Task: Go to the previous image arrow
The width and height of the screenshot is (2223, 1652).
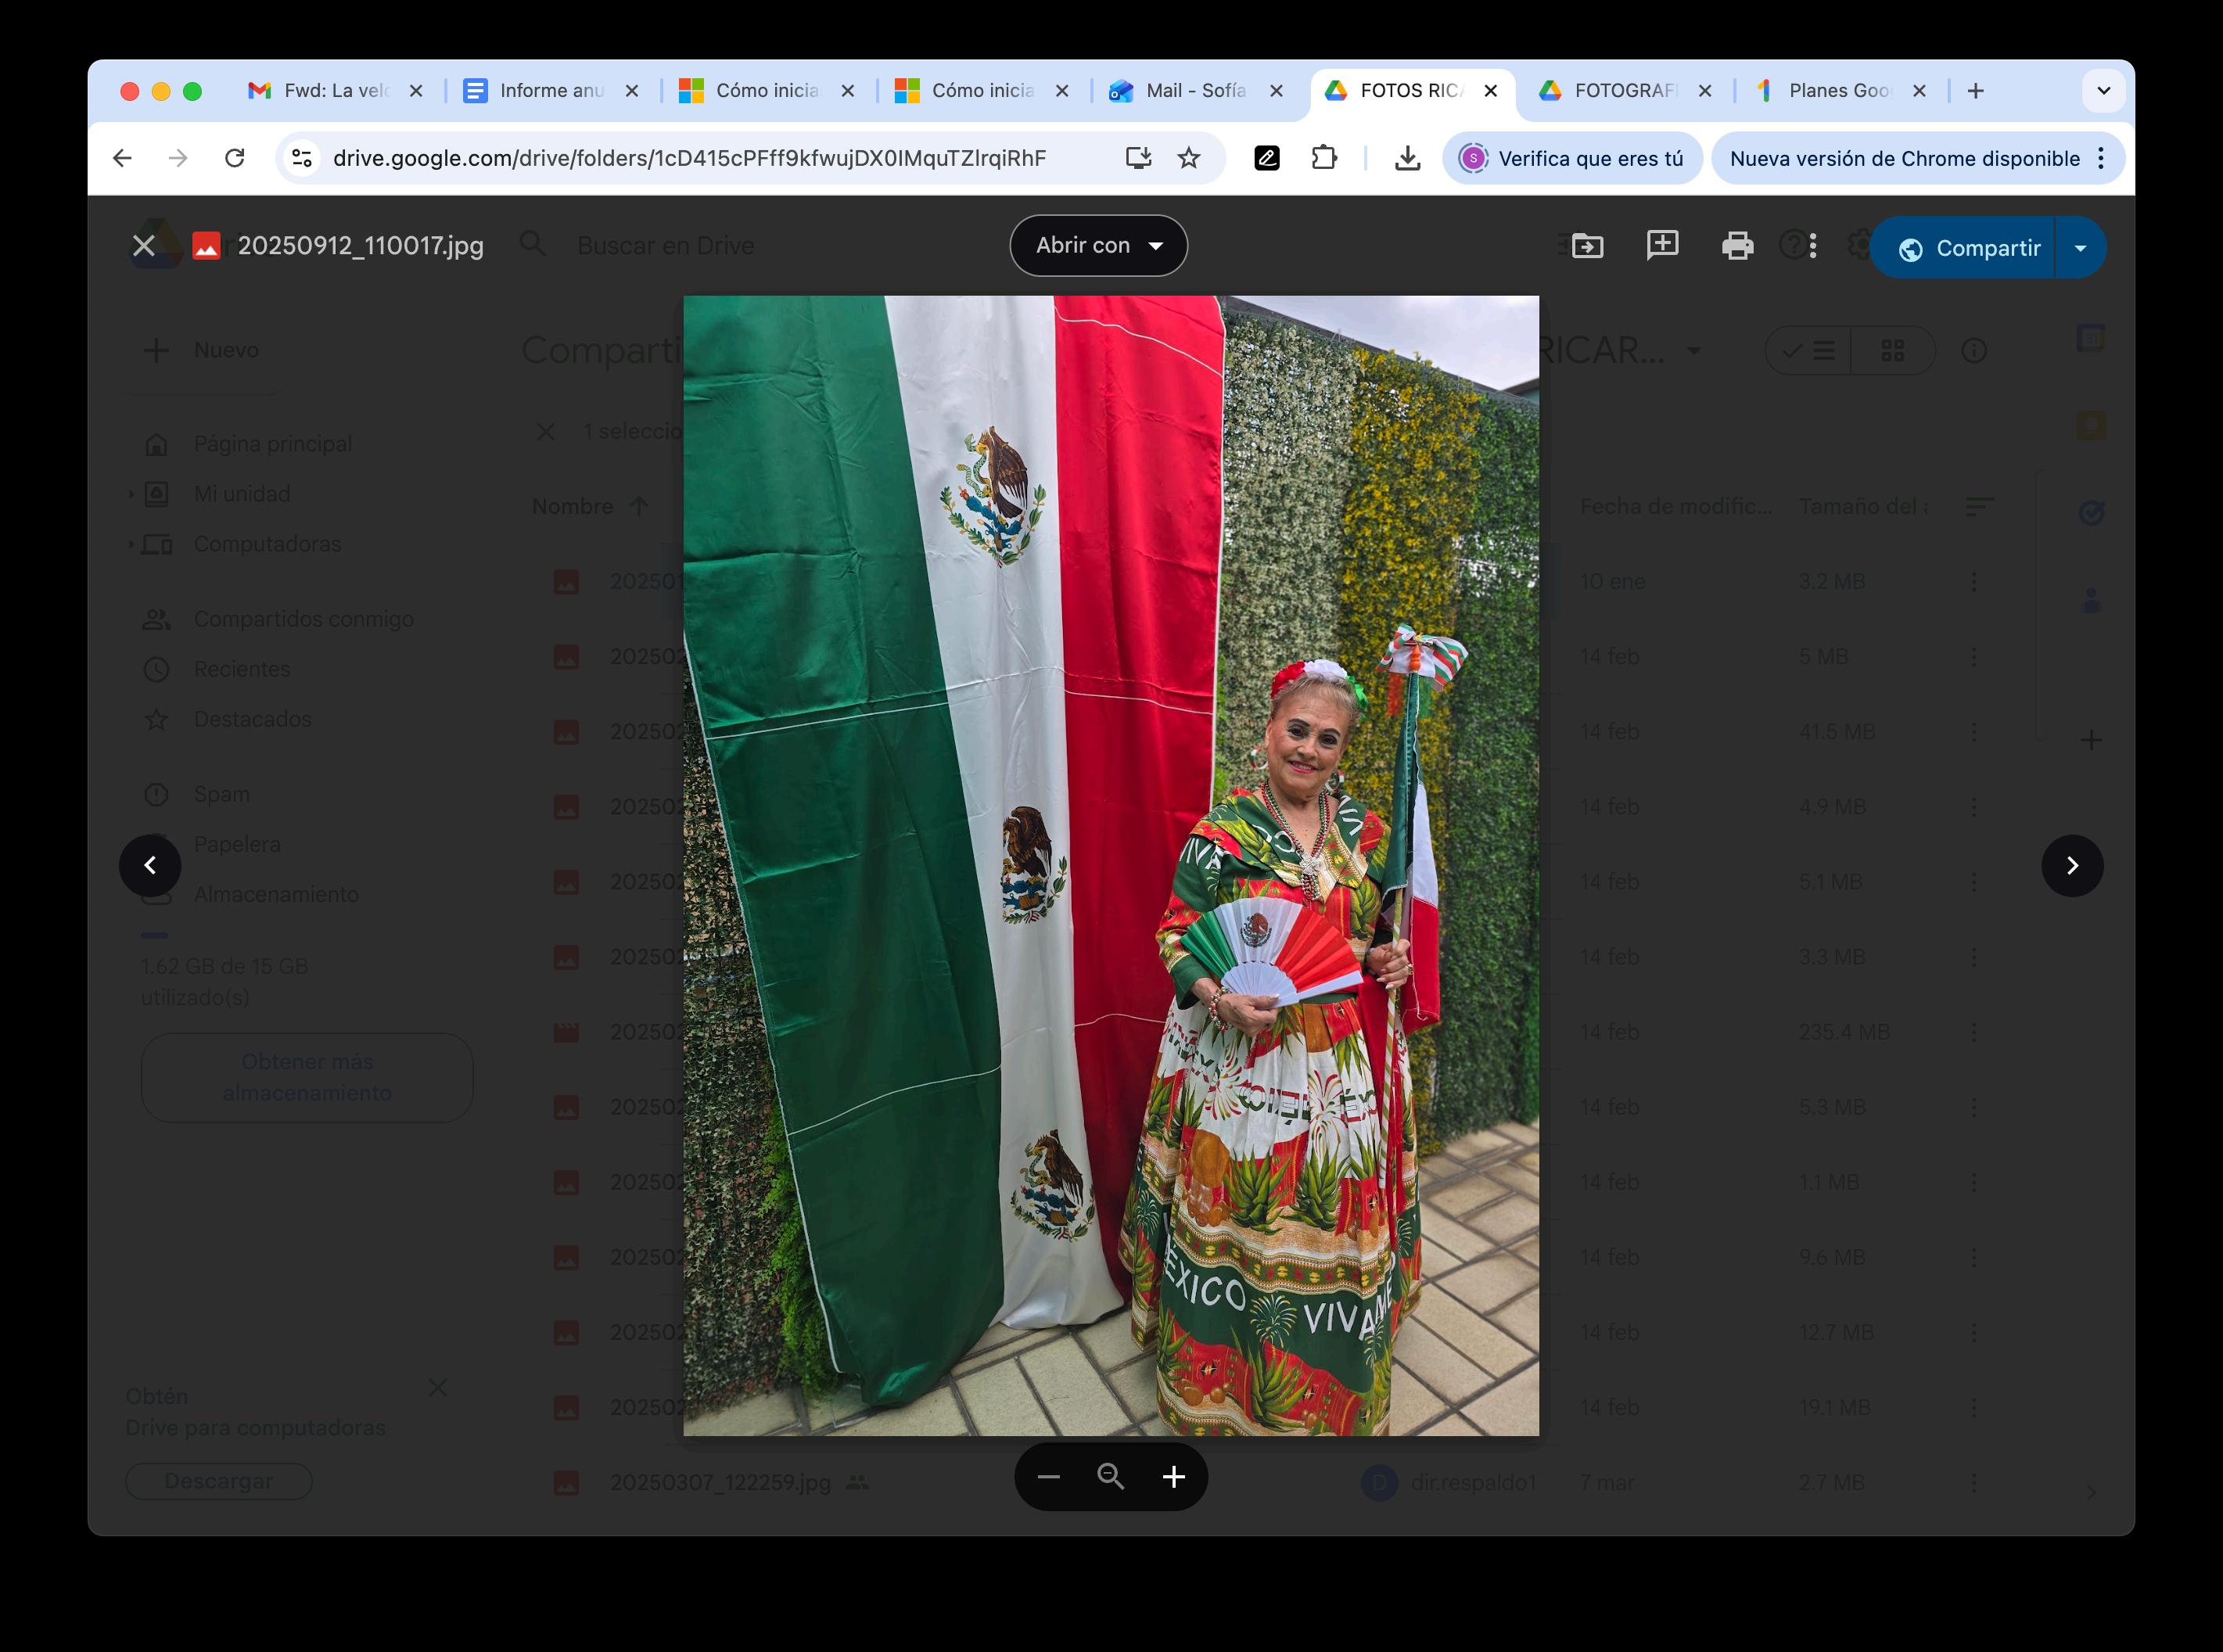Action: 150,866
